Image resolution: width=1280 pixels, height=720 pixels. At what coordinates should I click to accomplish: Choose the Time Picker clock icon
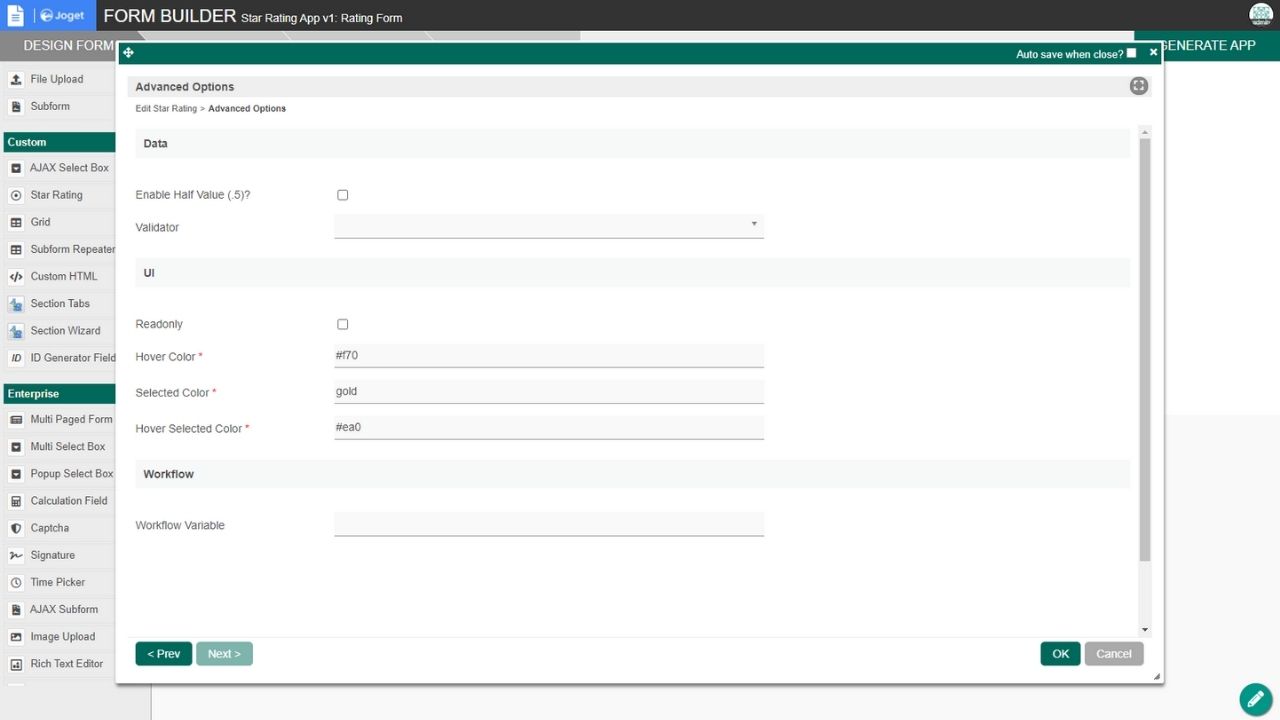(x=16, y=583)
